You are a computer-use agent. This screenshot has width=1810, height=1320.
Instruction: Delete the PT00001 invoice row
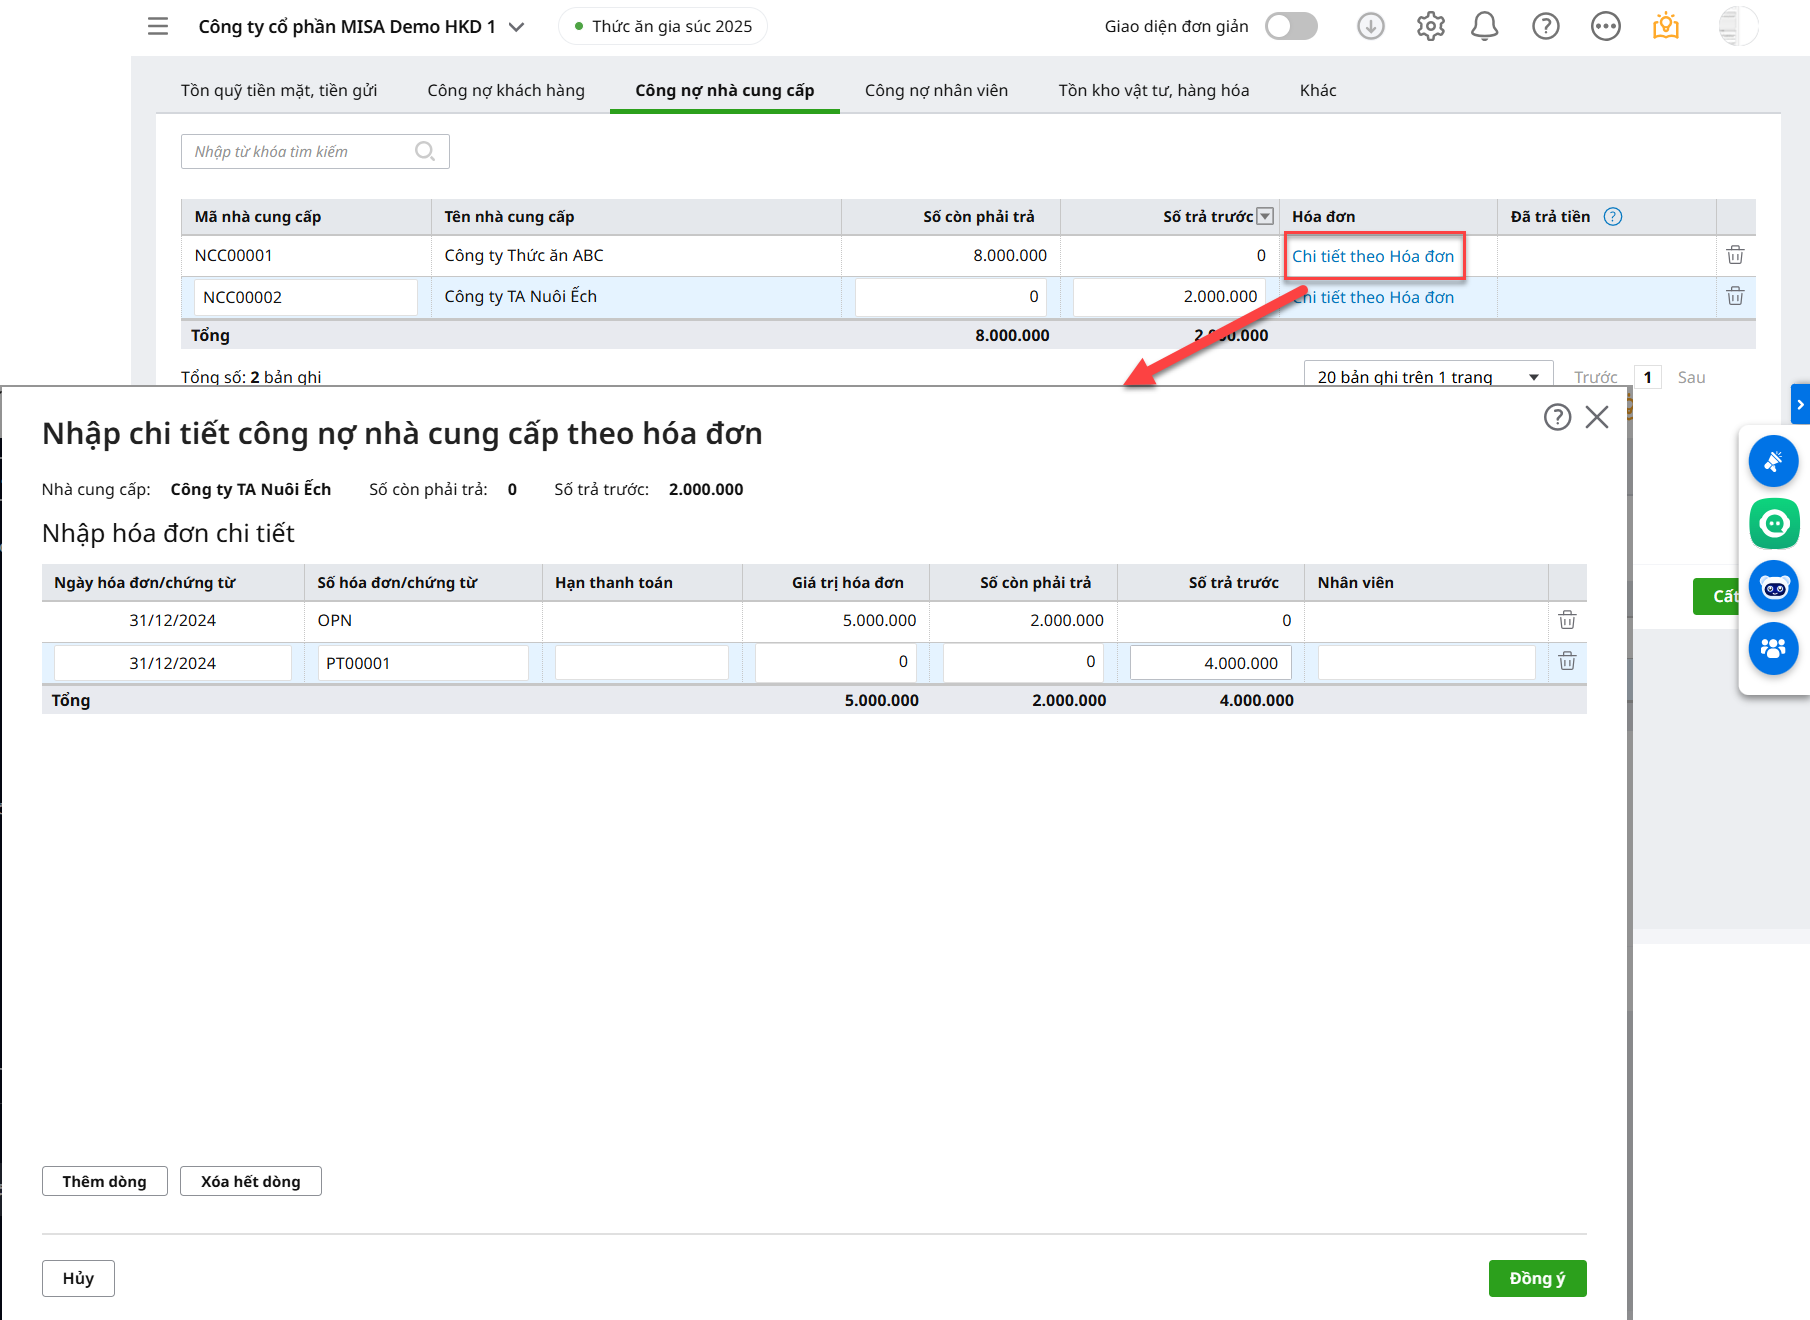point(1566,662)
